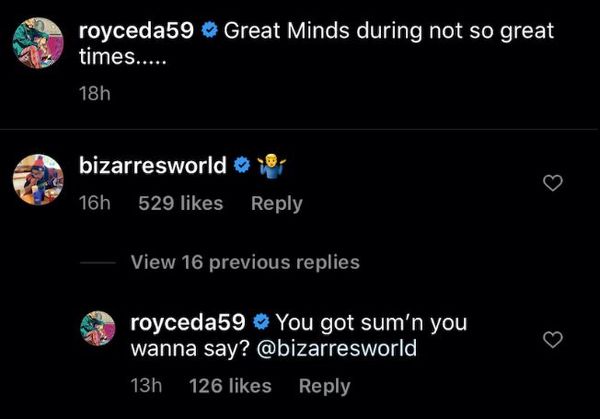Open royceda59 profile picture in caption
Image resolution: width=600 pixels, height=419 pixels.
tap(38, 43)
